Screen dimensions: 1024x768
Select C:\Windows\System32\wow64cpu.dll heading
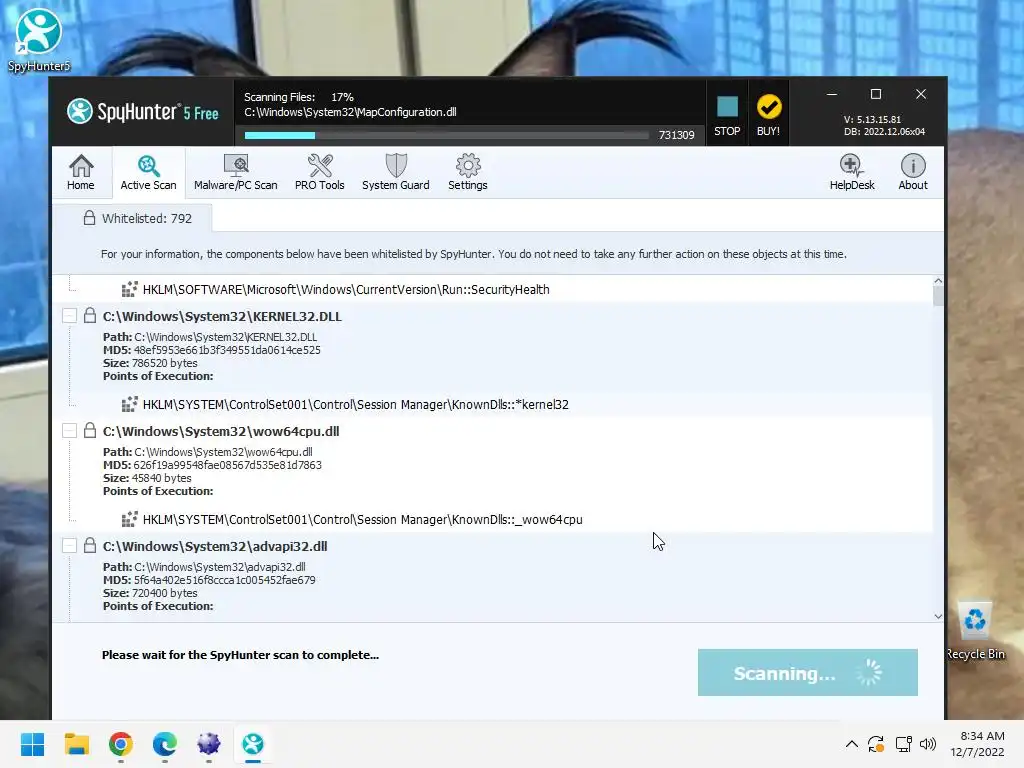tap(221, 432)
